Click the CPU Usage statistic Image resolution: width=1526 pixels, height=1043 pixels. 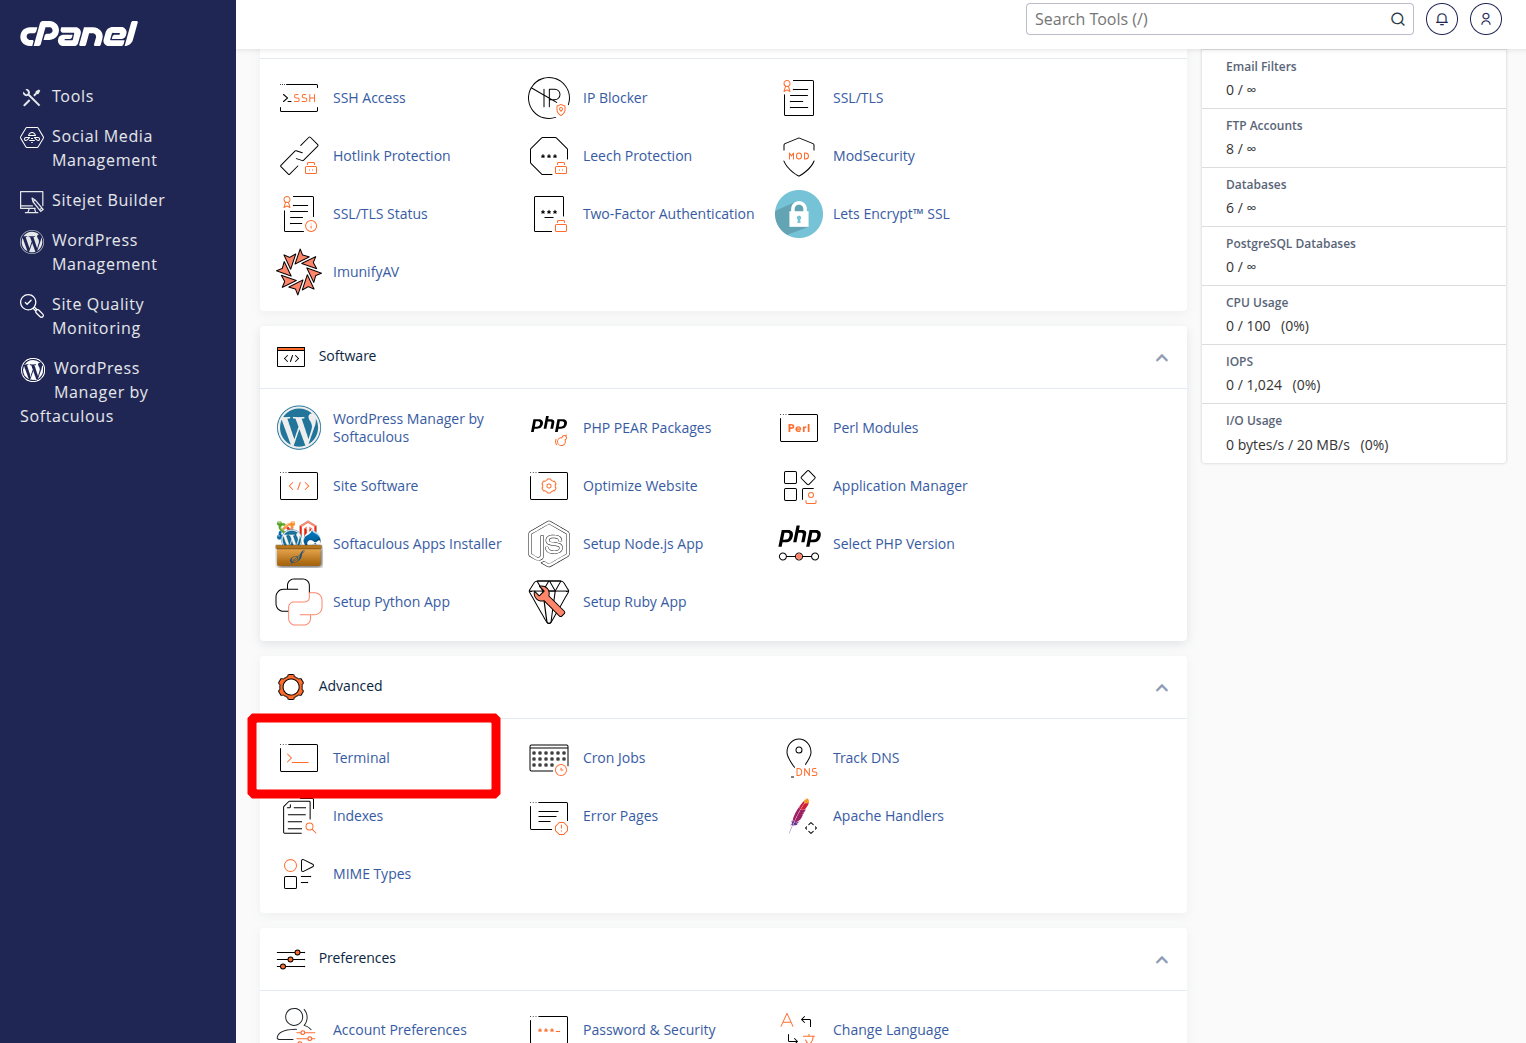(1353, 315)
